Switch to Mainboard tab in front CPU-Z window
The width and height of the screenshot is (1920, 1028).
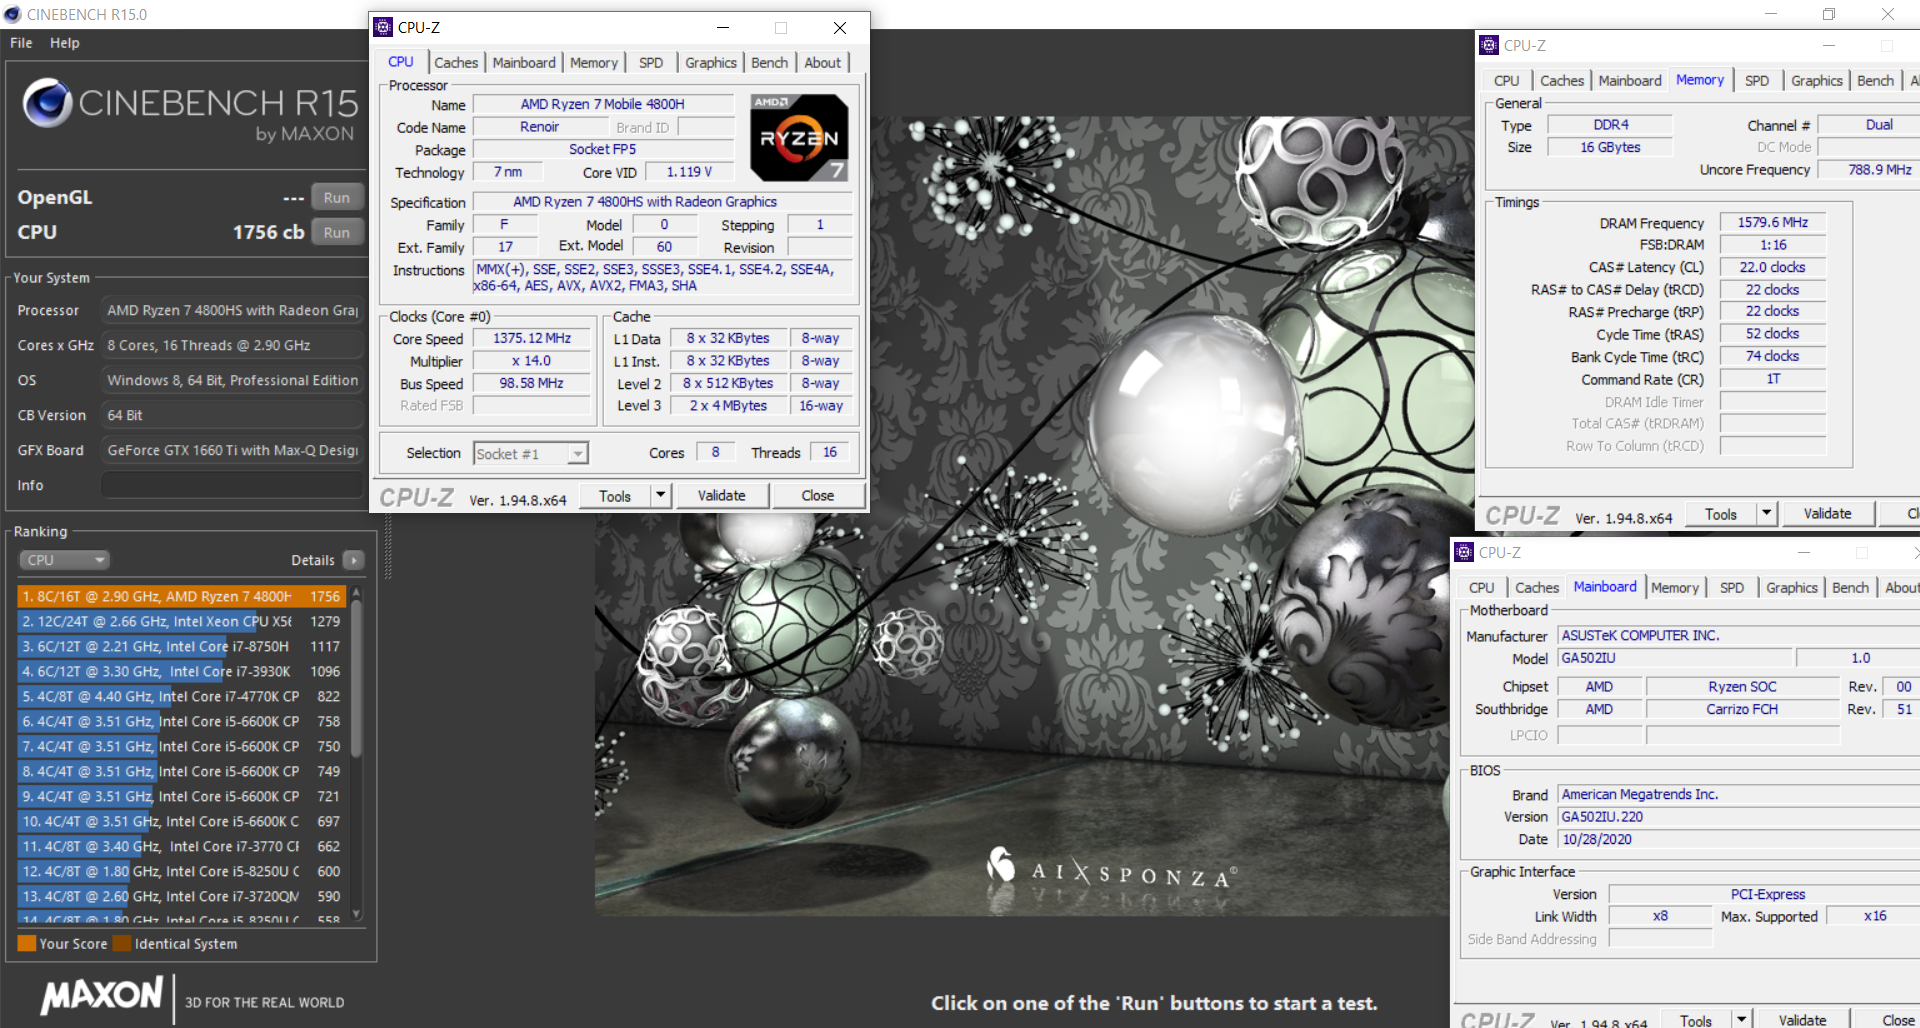click(x=524, y=62)
